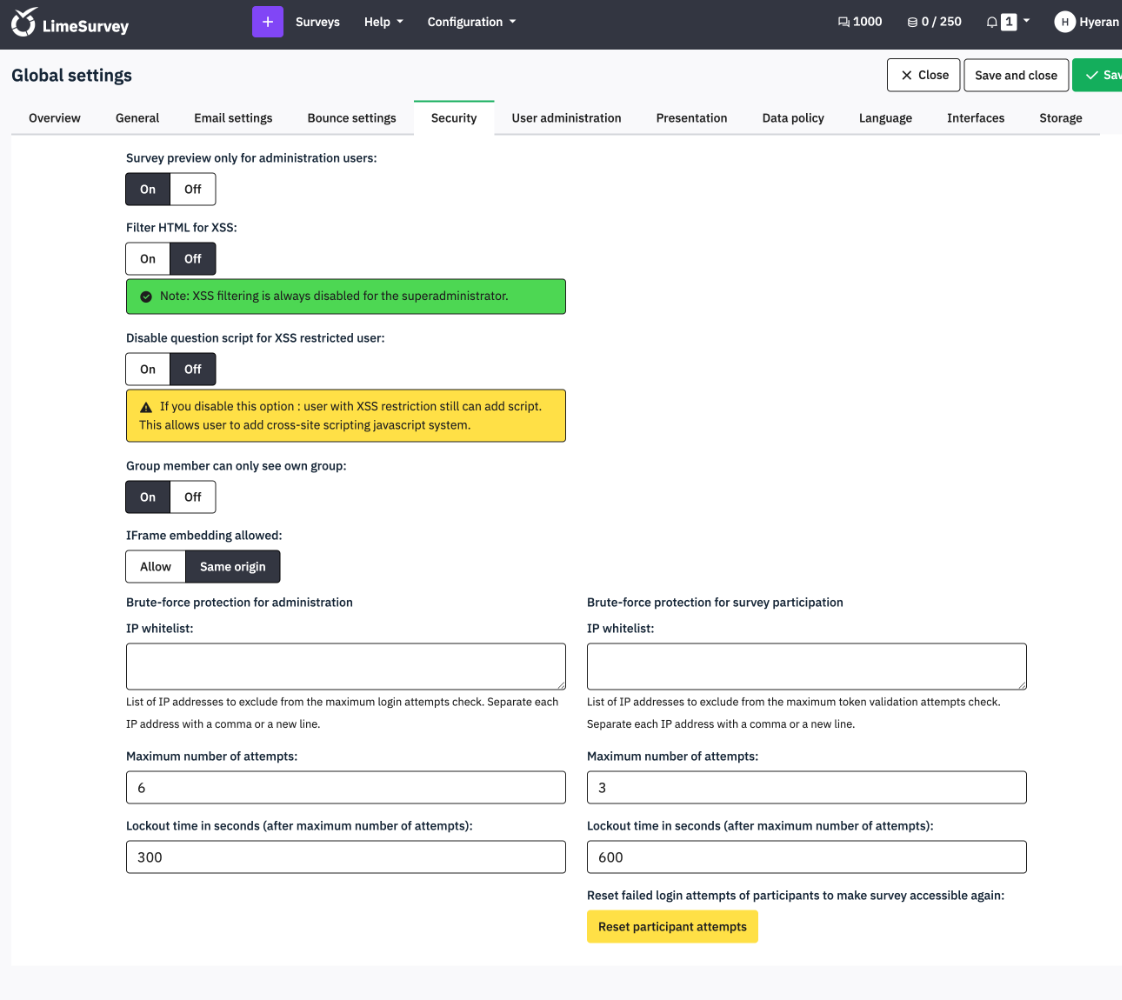Click survey participation maximum attempts field showing 3

coord(806,788)
